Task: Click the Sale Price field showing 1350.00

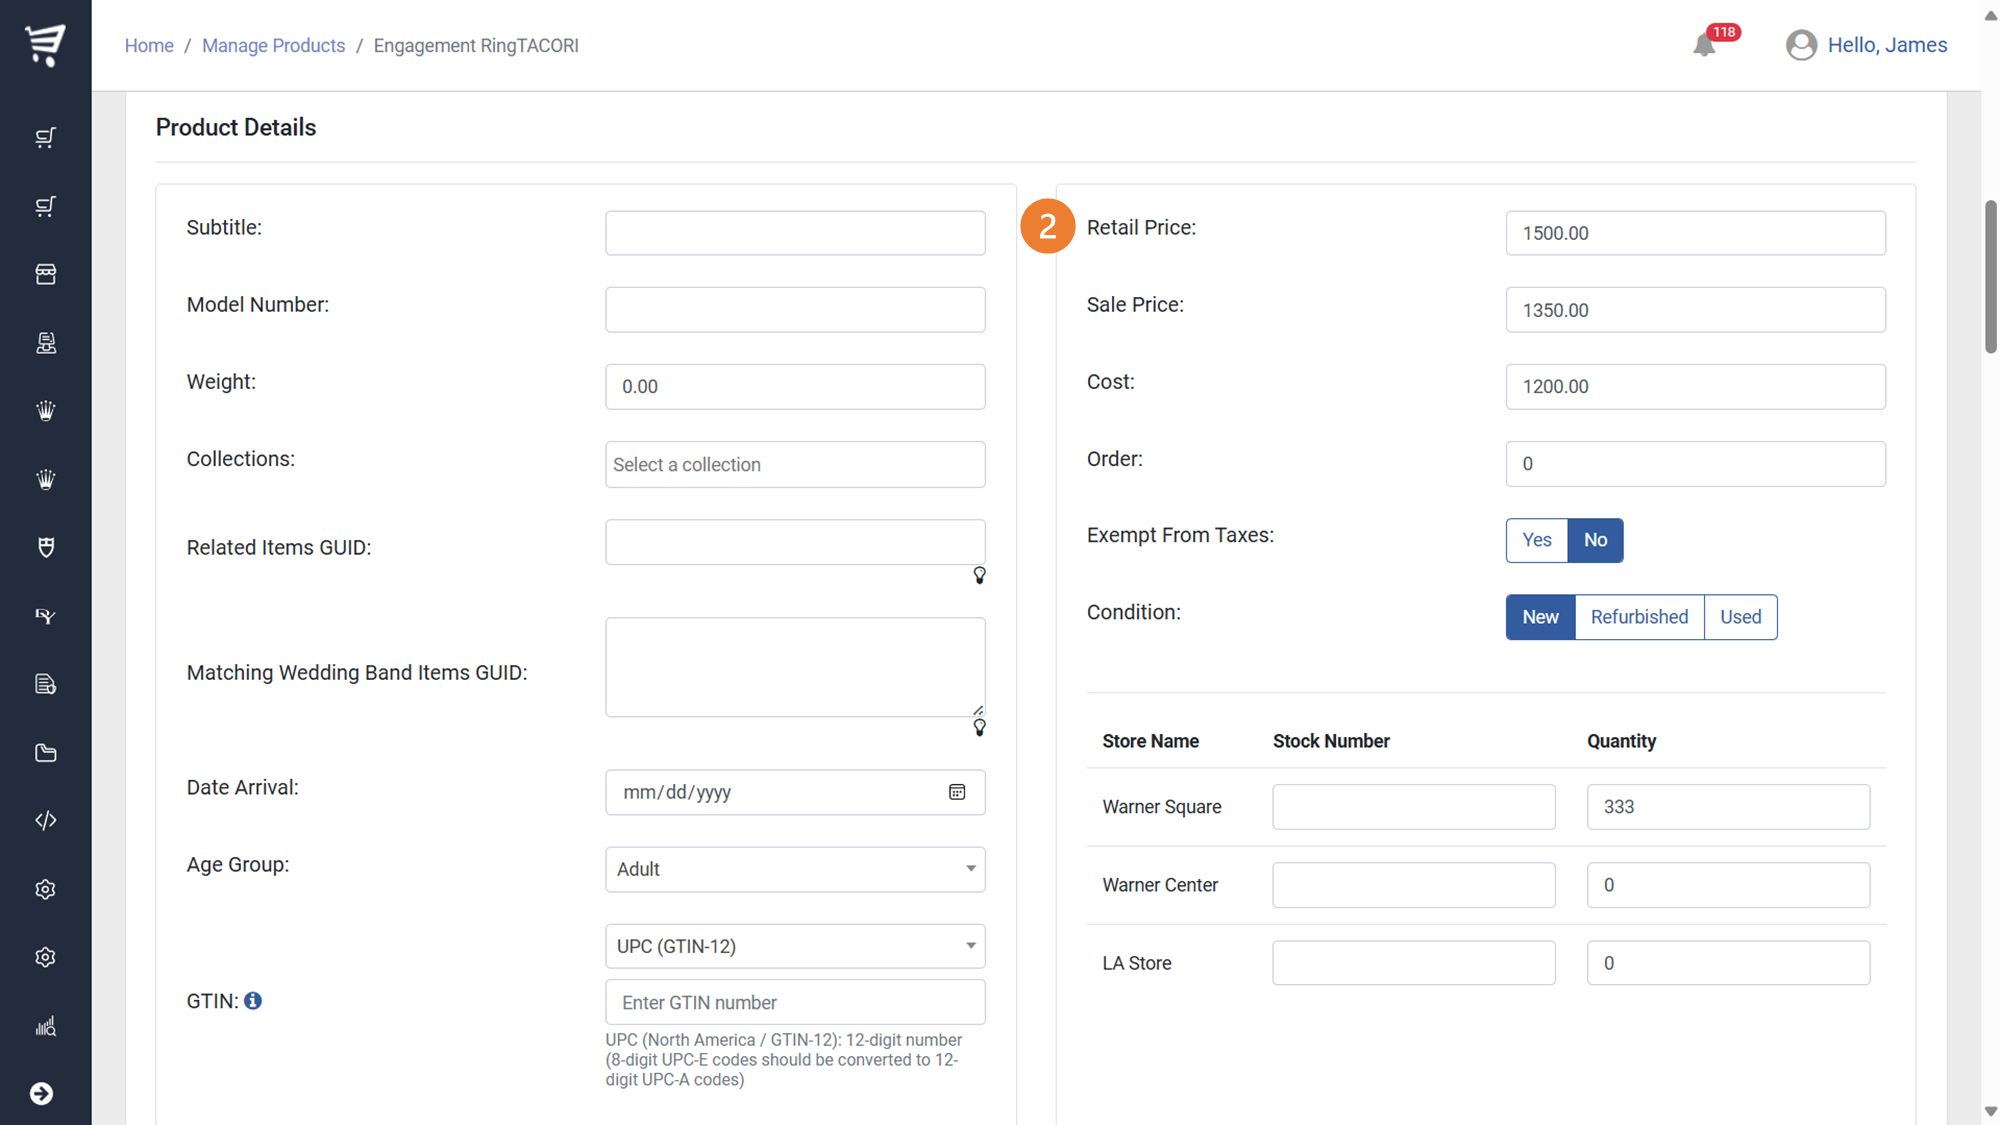Action: [x=1696, y=309]
